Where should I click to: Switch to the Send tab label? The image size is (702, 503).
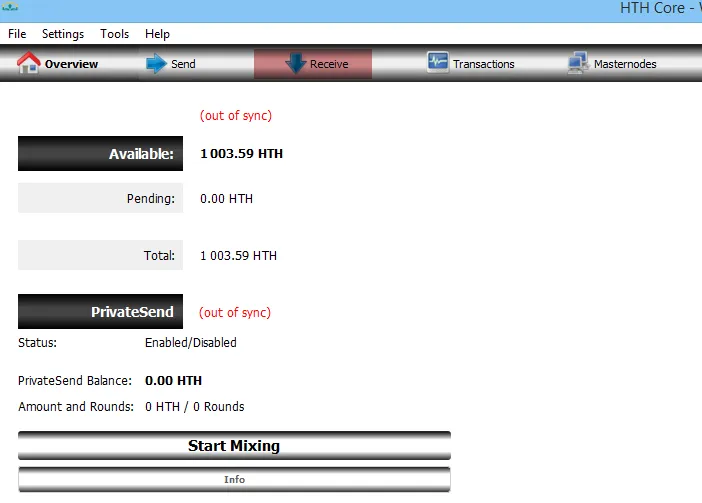click(x=183, y=64)
